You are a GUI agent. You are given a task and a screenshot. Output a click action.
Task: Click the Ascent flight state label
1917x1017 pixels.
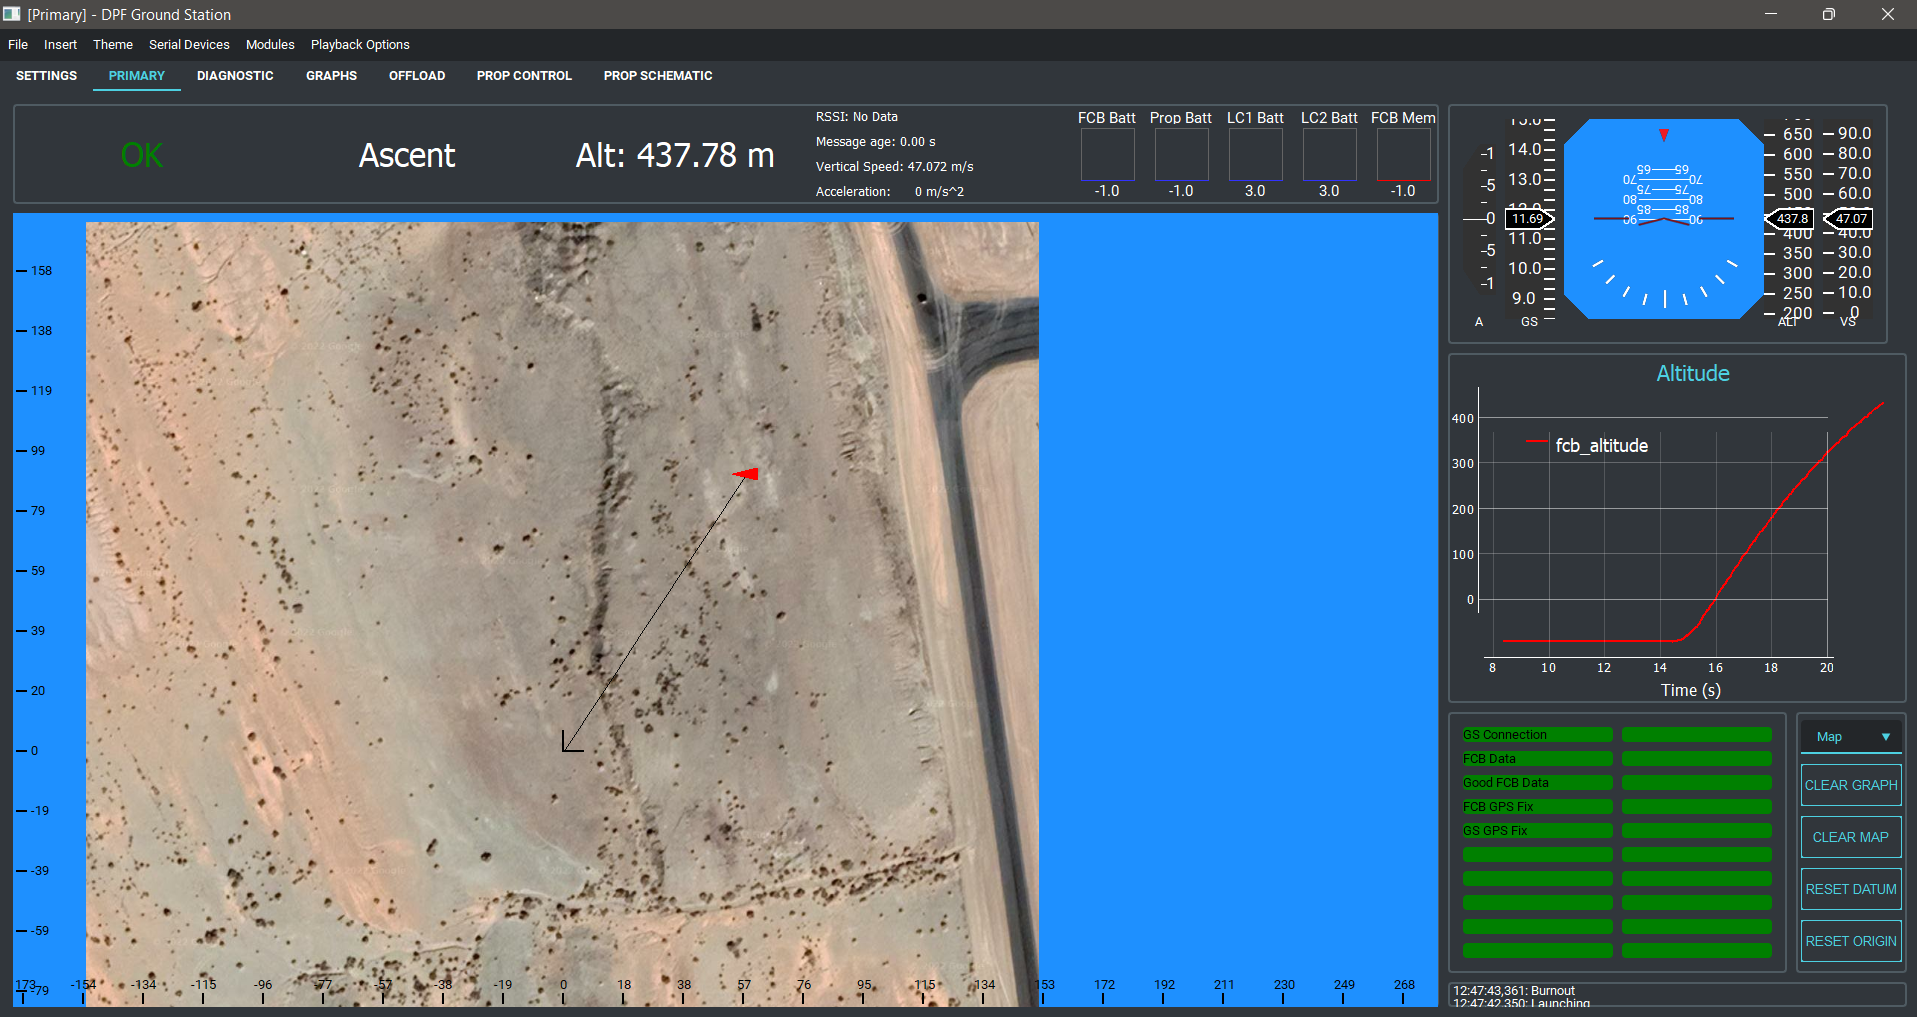[x=407, y=155]
